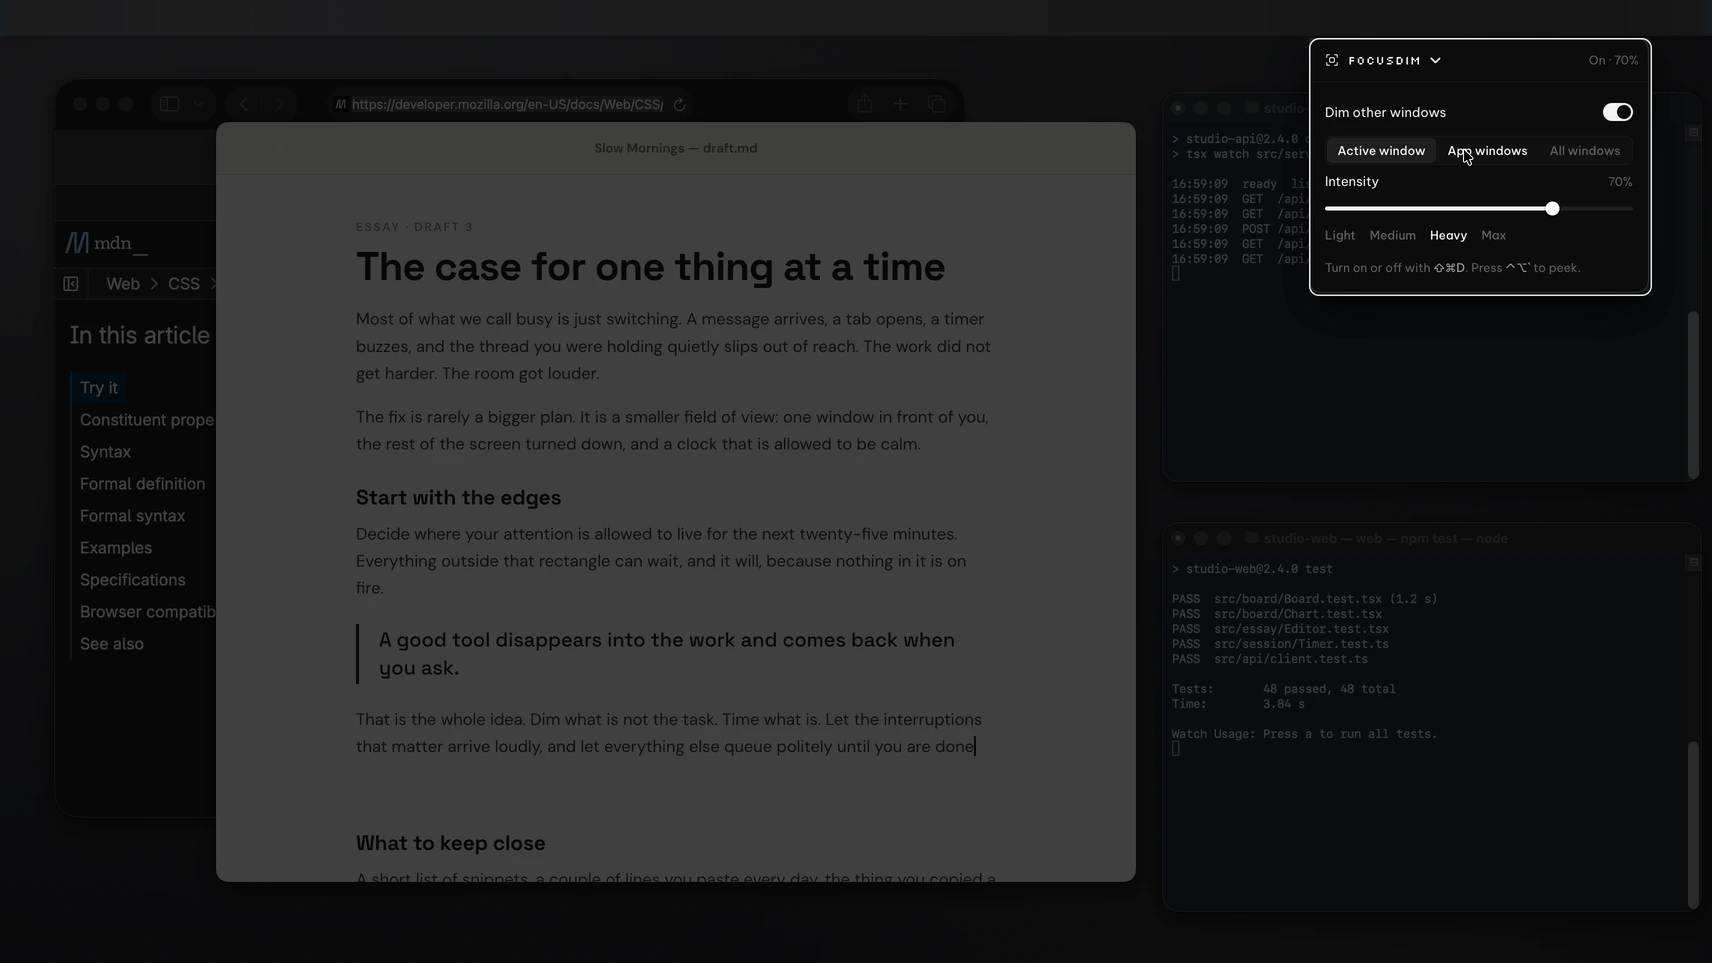Click the unfilled end of Intensity slider
The height and width of the screenshot is (963, 1712).
(x=1596, y=209)
